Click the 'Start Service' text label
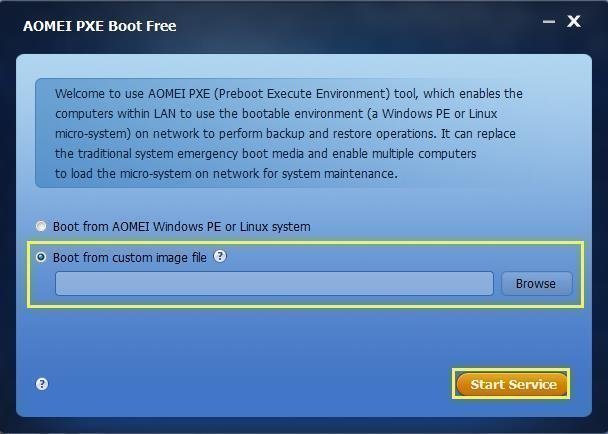Screen dimensions: 608x434 [514, 384]
